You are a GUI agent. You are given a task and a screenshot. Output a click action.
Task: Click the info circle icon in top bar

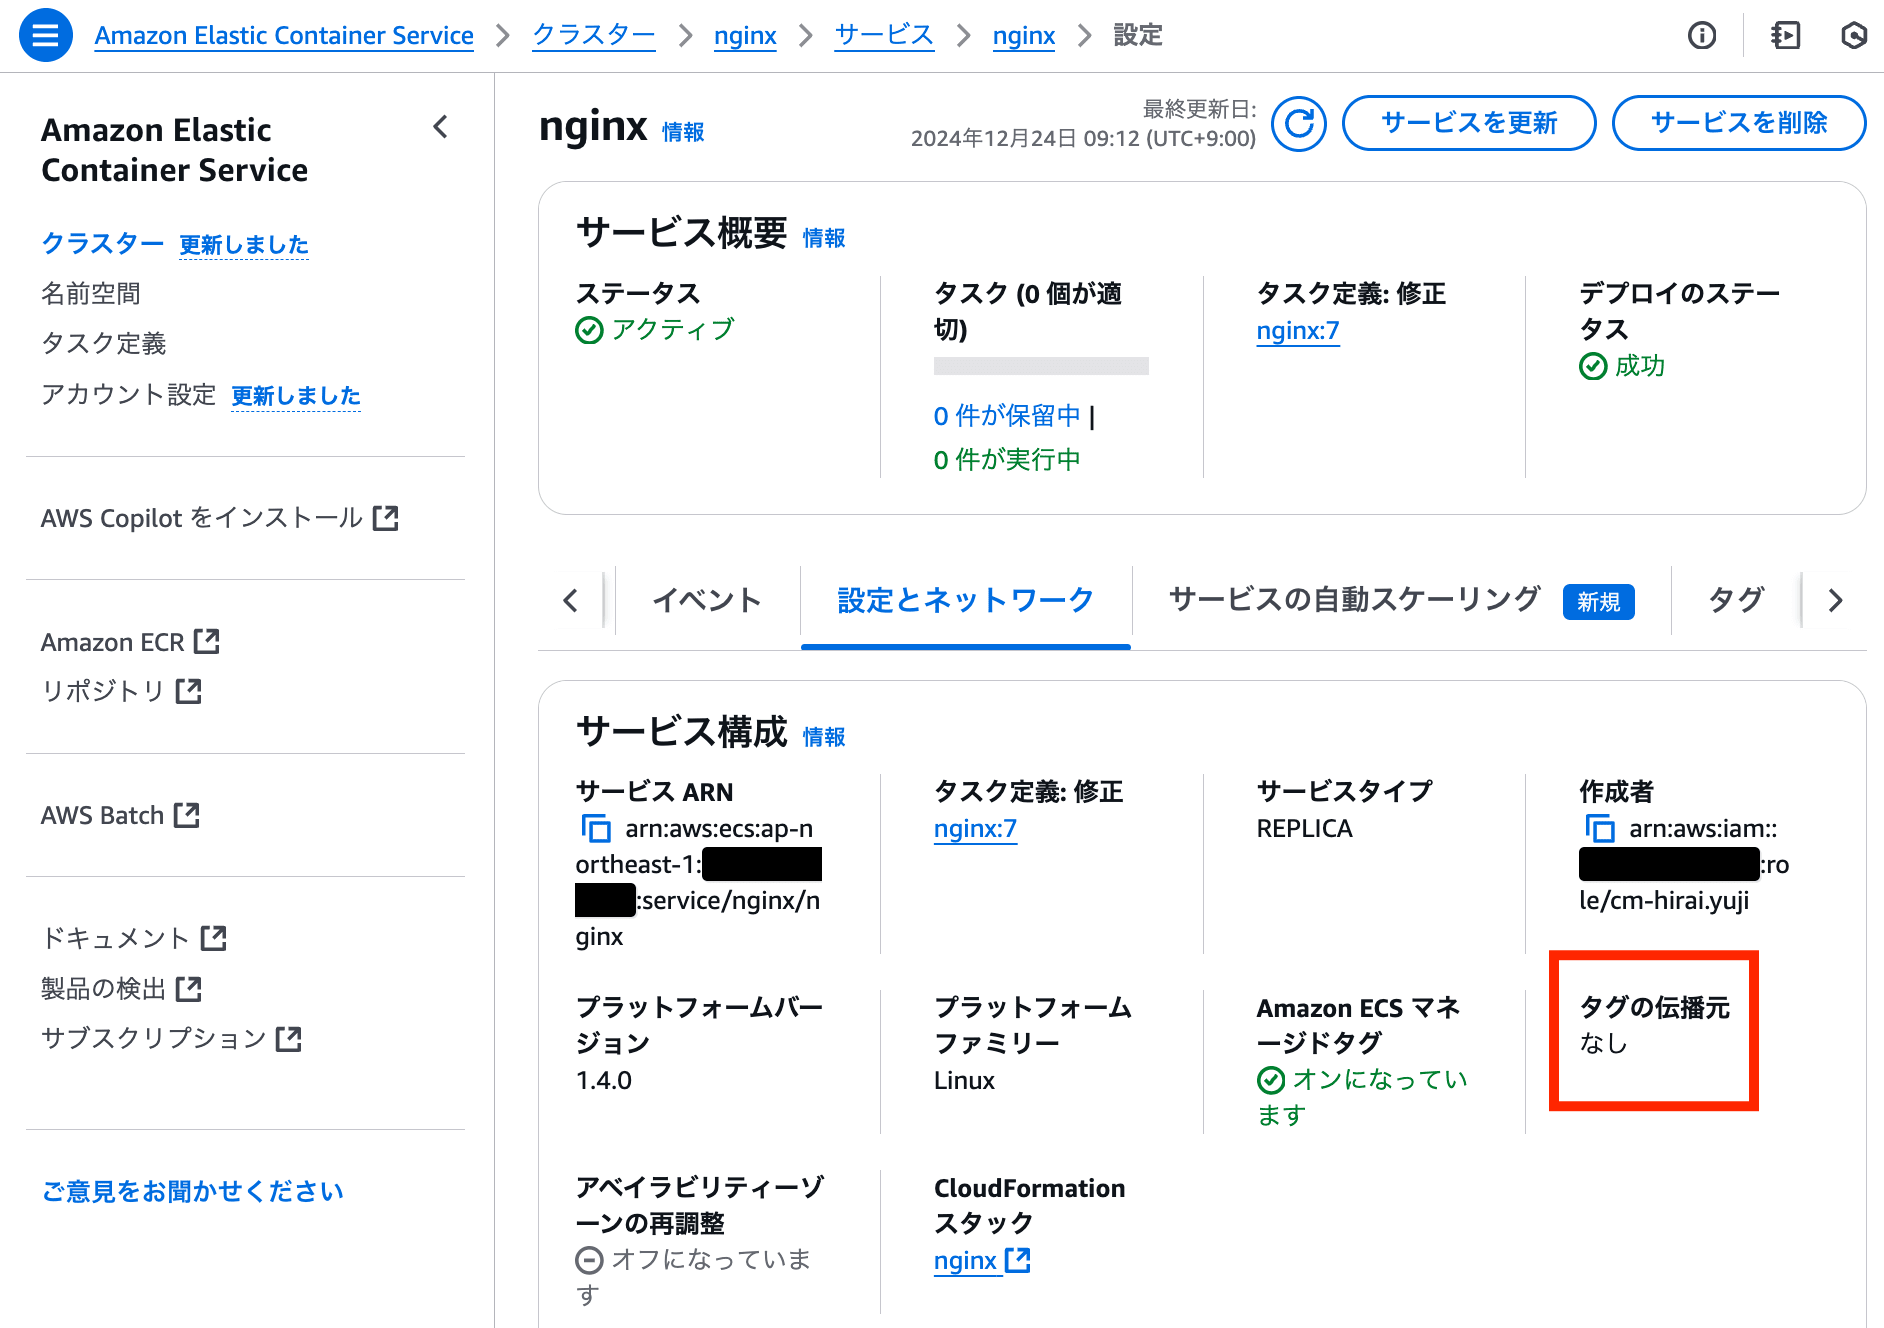click(x=1702, y=36)
